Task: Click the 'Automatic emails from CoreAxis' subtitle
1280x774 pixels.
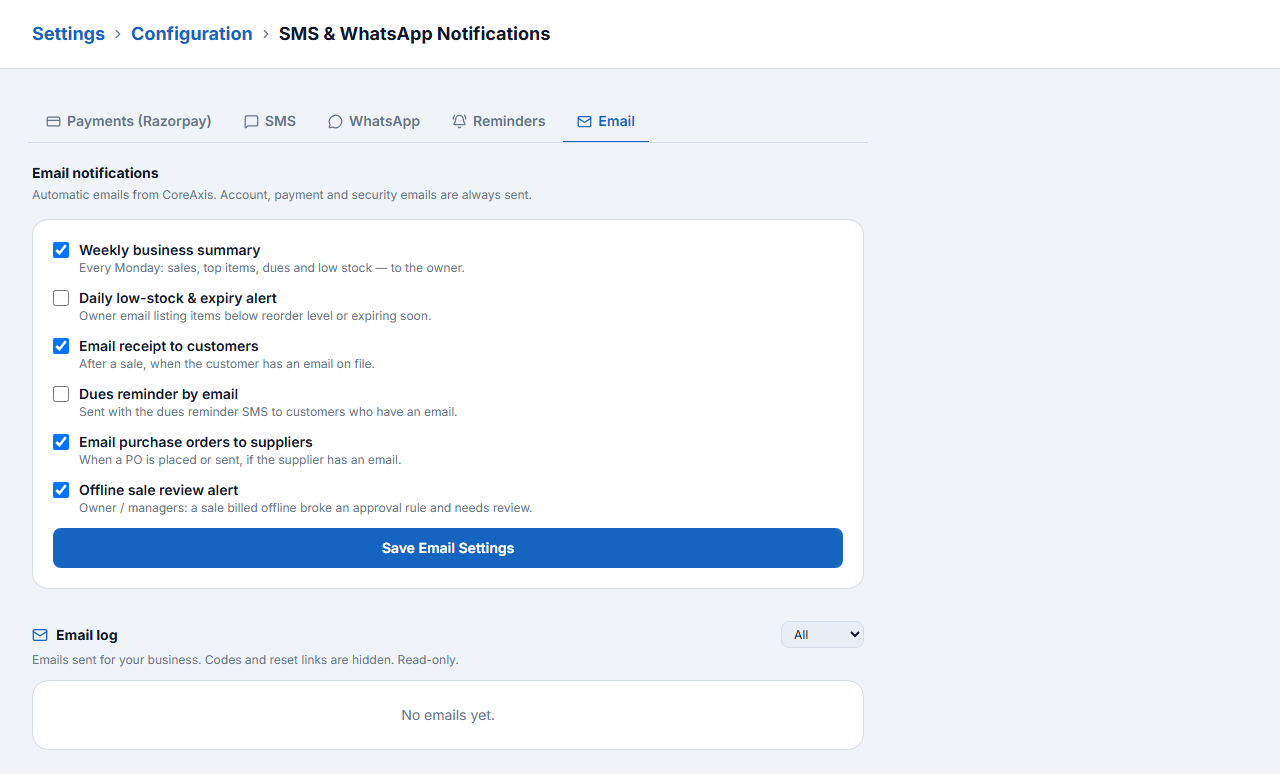Action: point(282,195)
